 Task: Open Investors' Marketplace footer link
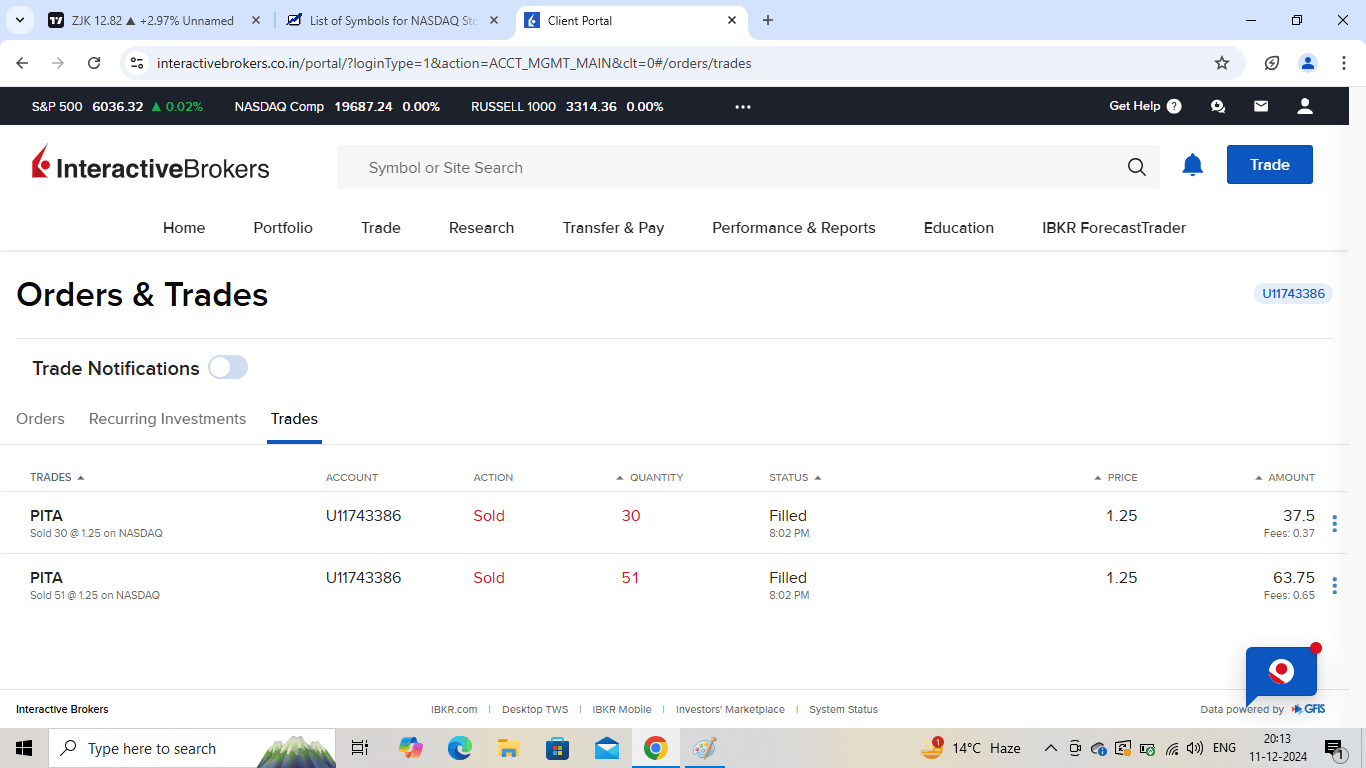pos(730,709)
